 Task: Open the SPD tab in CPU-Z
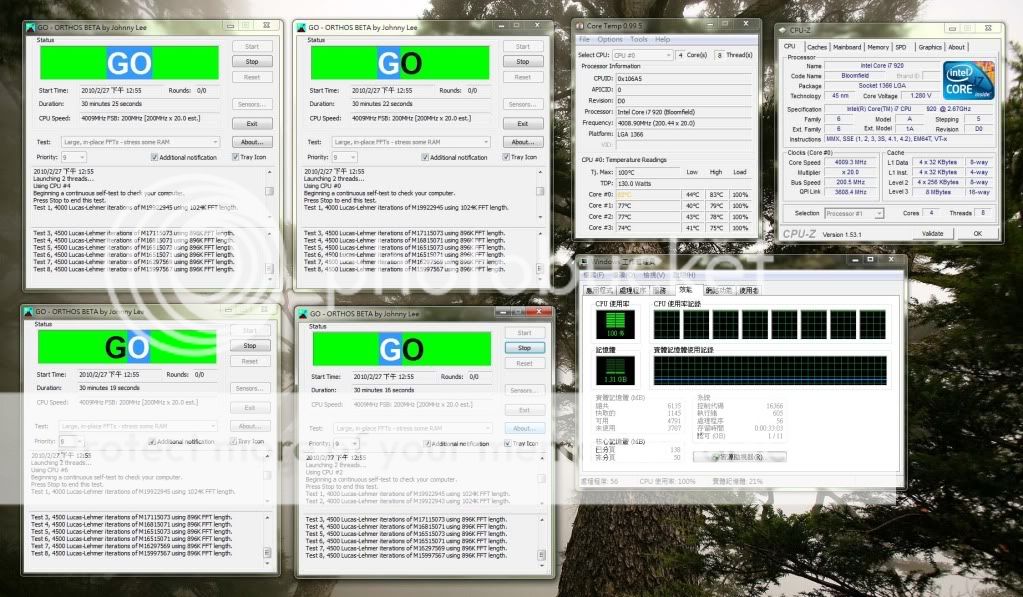[901, 47]
